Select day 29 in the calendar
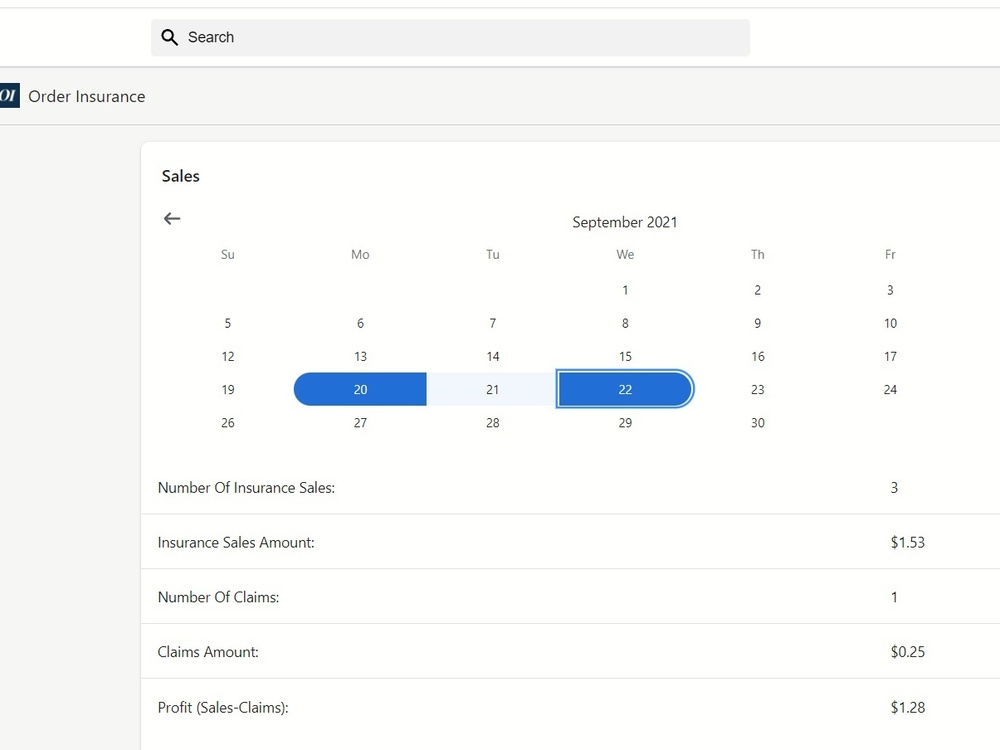 [x=625, y=423]
